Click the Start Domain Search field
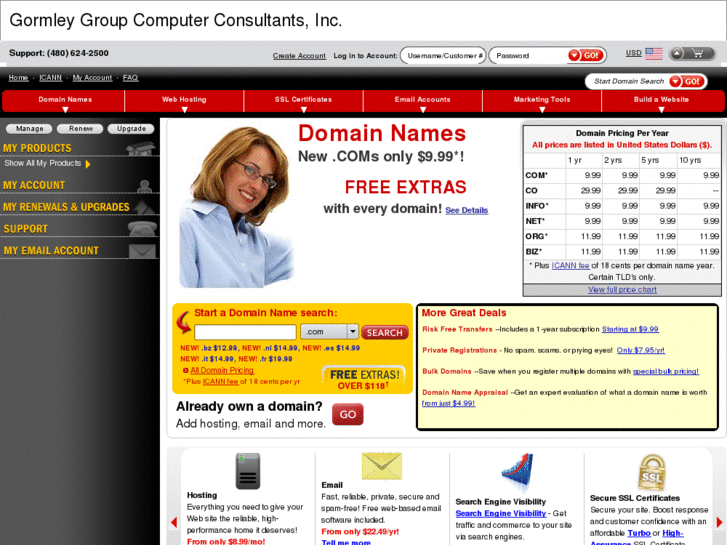Screen dimensions: 727x545 click(629, 82)
